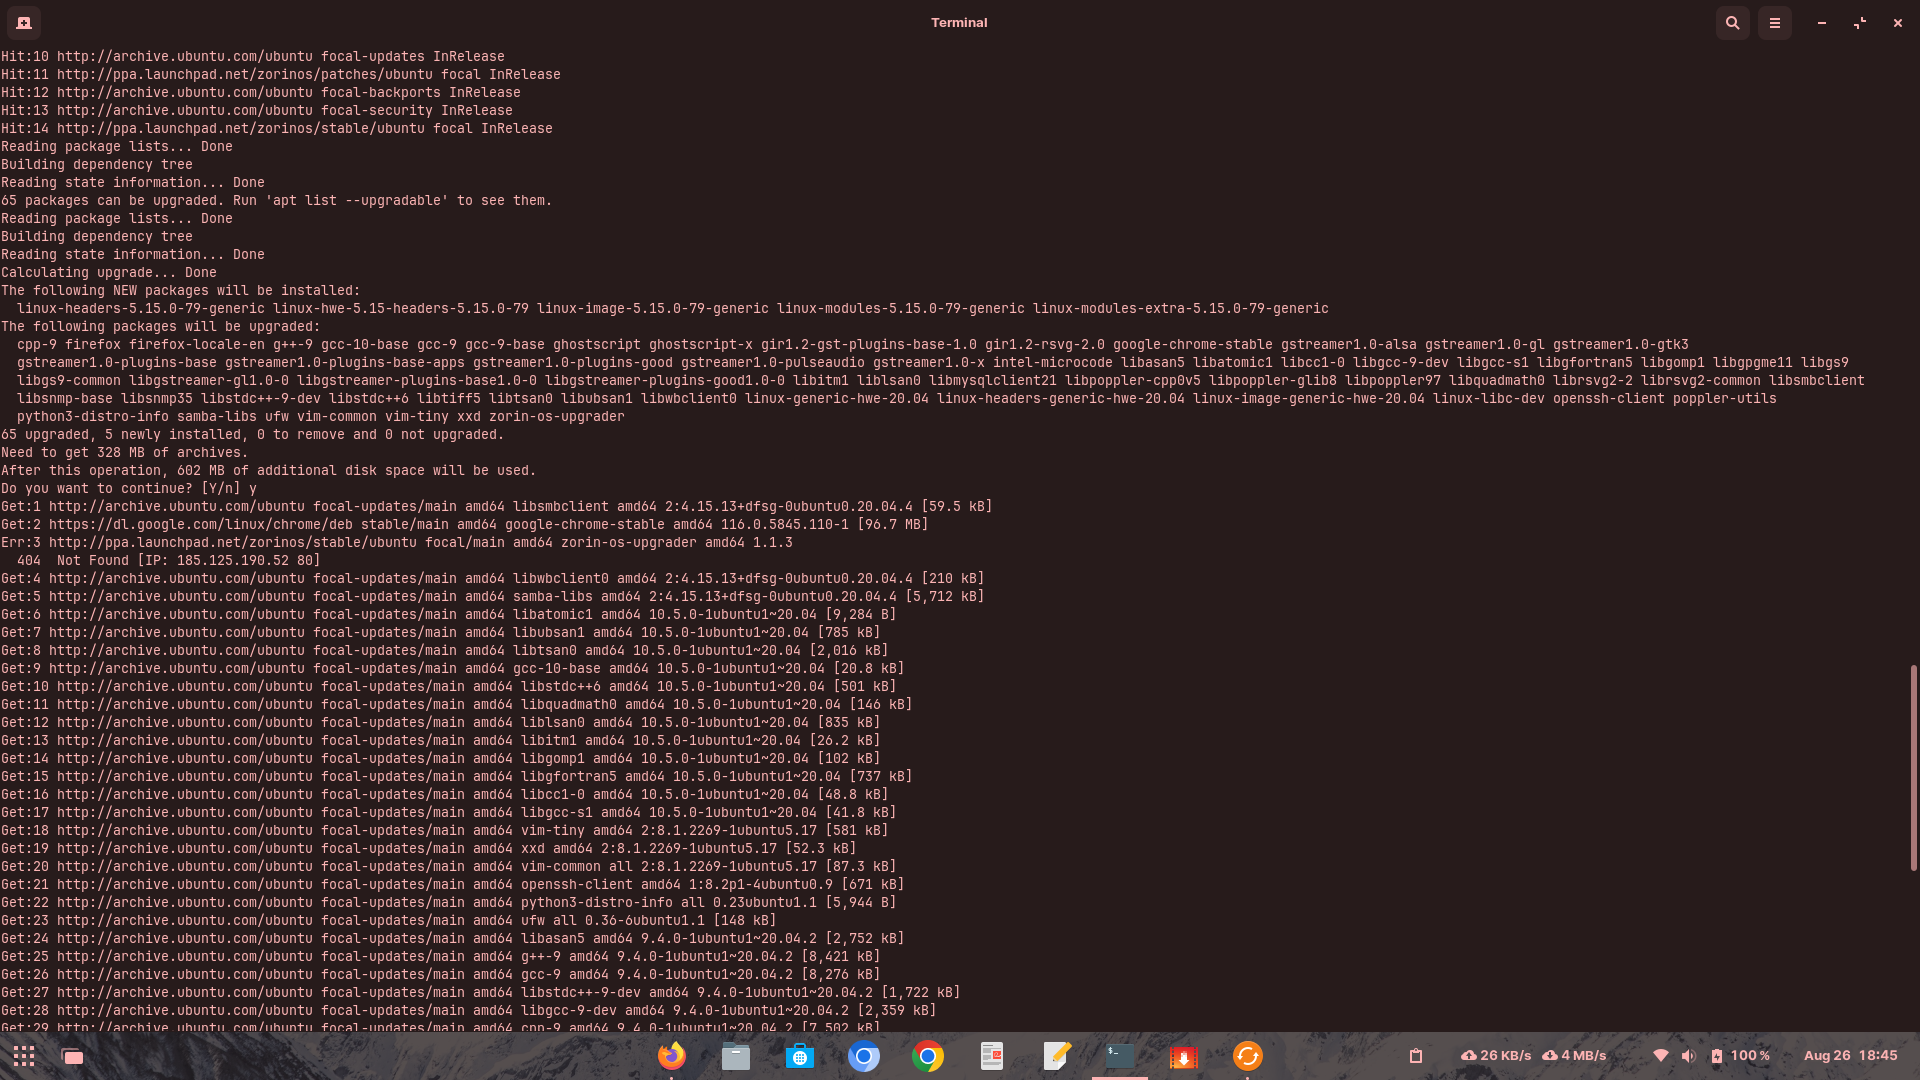The image size is (1920, 1080).
Task: Click 'Do you want to continue? [Y/n] y'
Action: (129, 489)
